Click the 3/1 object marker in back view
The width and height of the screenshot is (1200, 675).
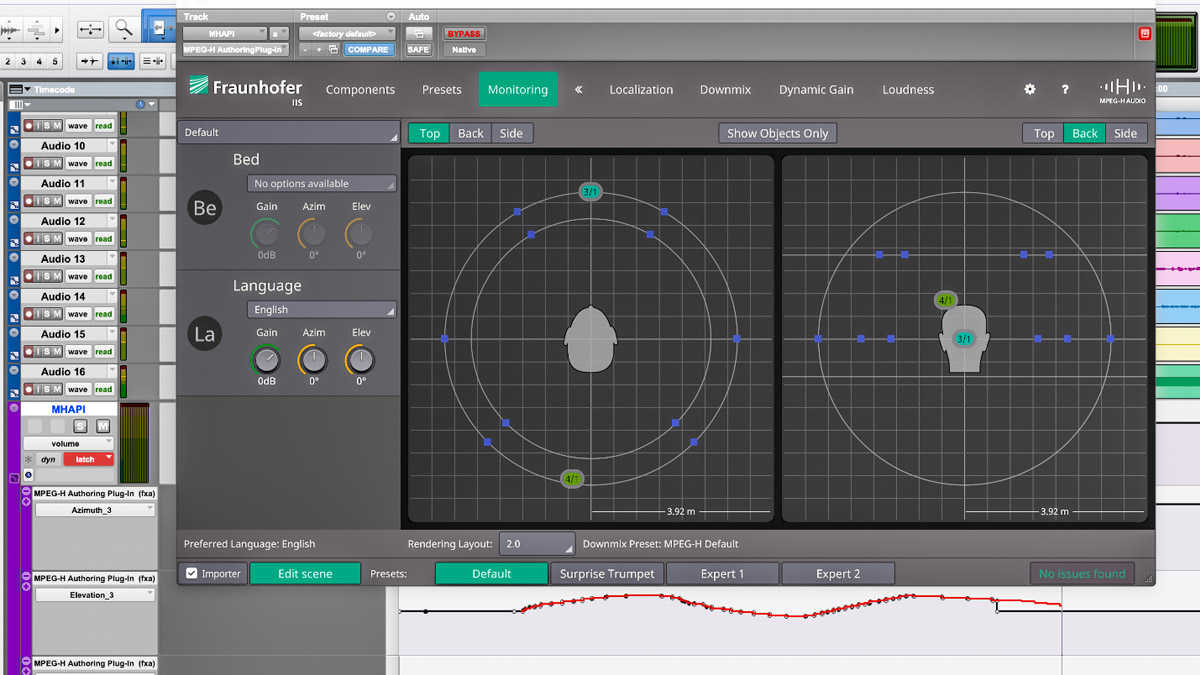coord(964,339)
